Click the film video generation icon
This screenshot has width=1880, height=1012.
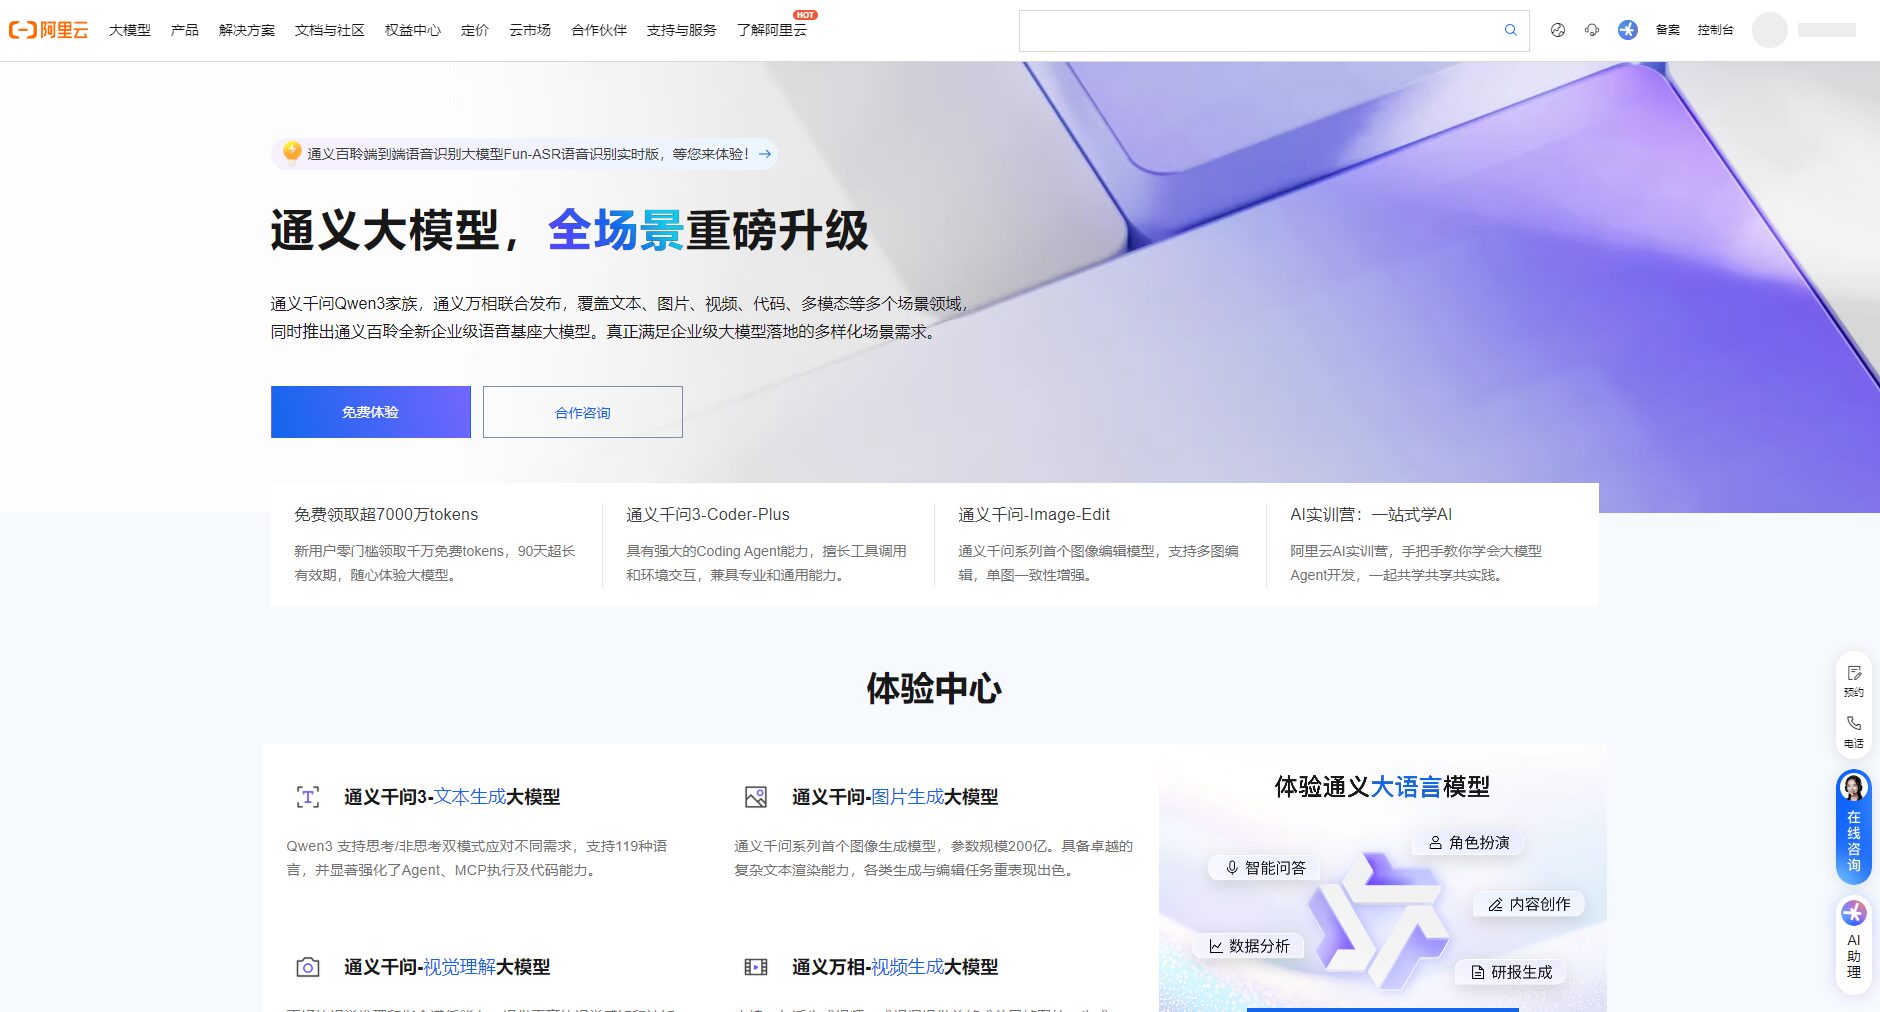point(756,967)
